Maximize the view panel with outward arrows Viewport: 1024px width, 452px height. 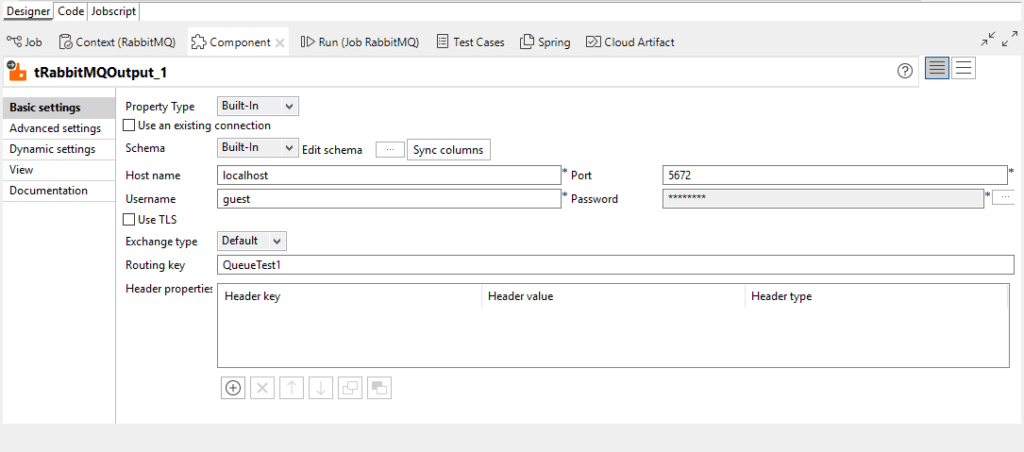point(1009,40)
